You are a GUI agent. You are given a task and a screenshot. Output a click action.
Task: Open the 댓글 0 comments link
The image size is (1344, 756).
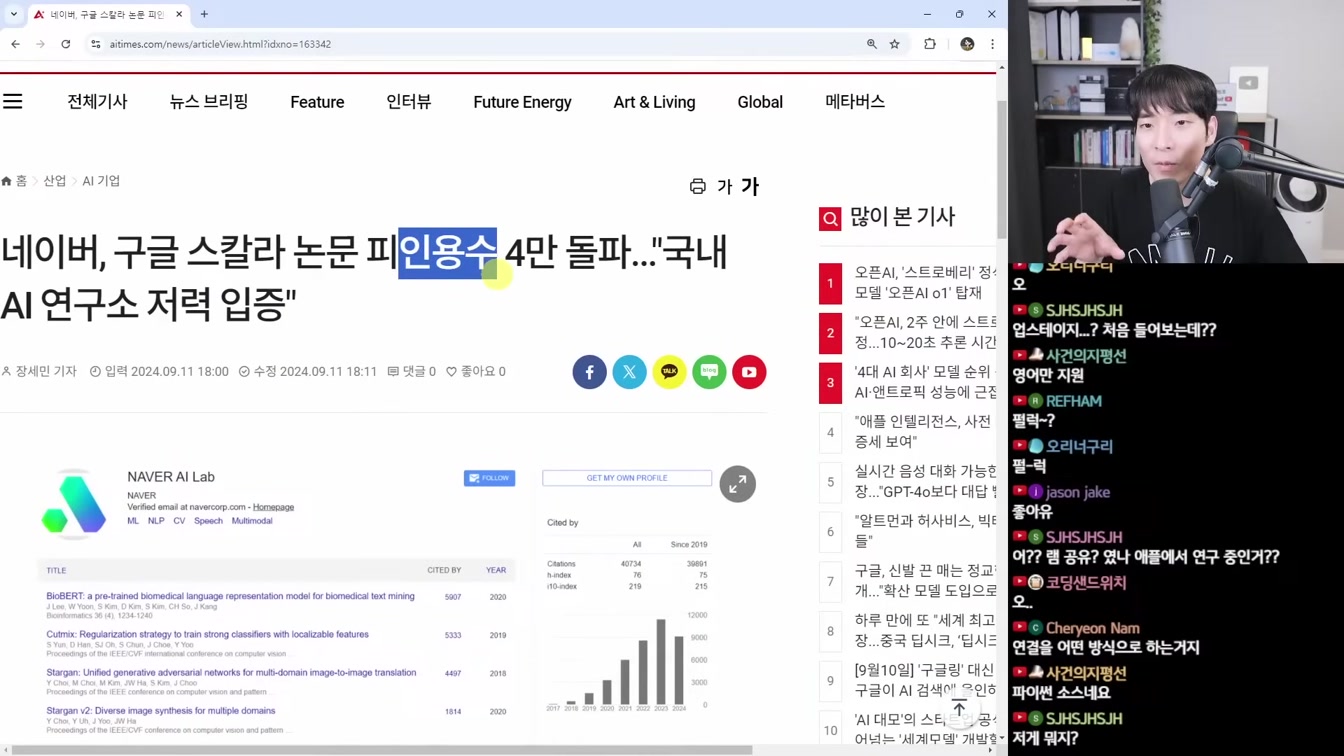coord(412,371)
